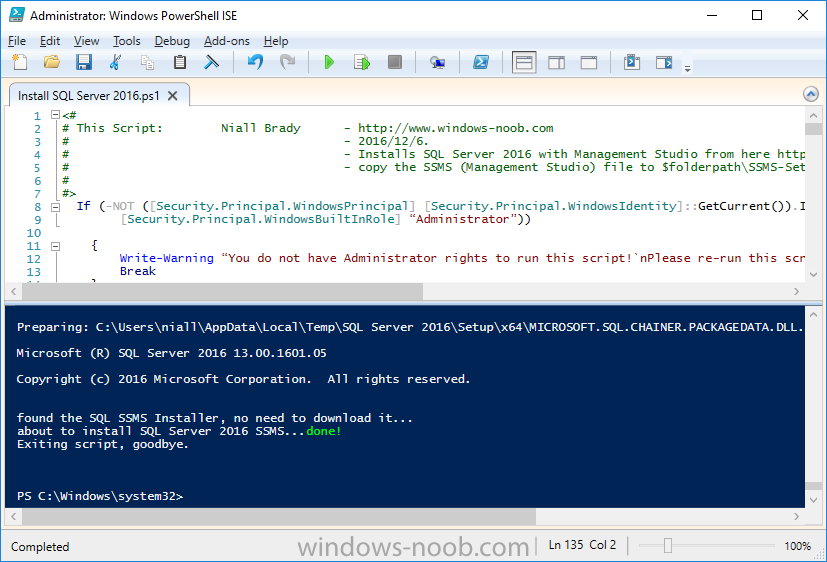Collapse comment block at line 1
The width and height of the screenshot is (827, 562).
[x=55, y=114]
